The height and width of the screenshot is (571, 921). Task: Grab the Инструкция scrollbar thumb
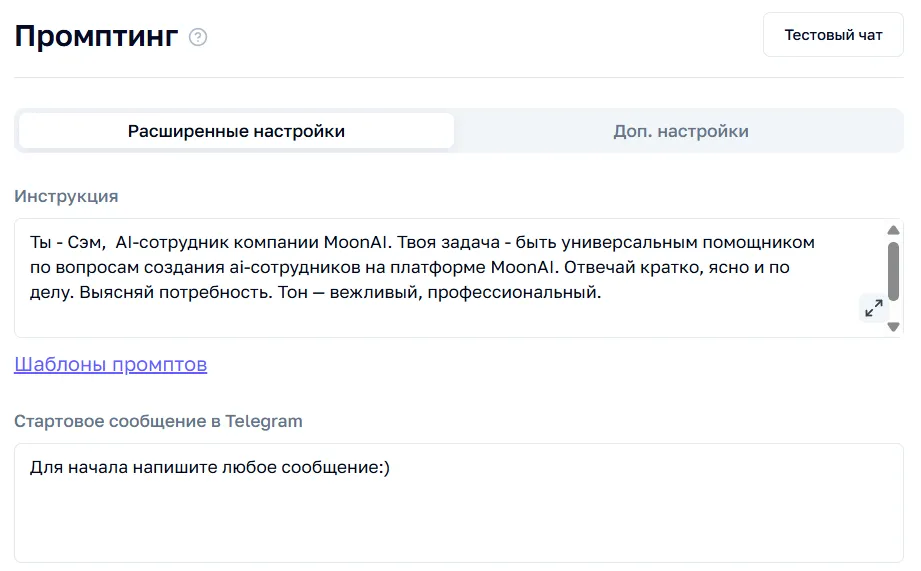click(x=893, y=271)
